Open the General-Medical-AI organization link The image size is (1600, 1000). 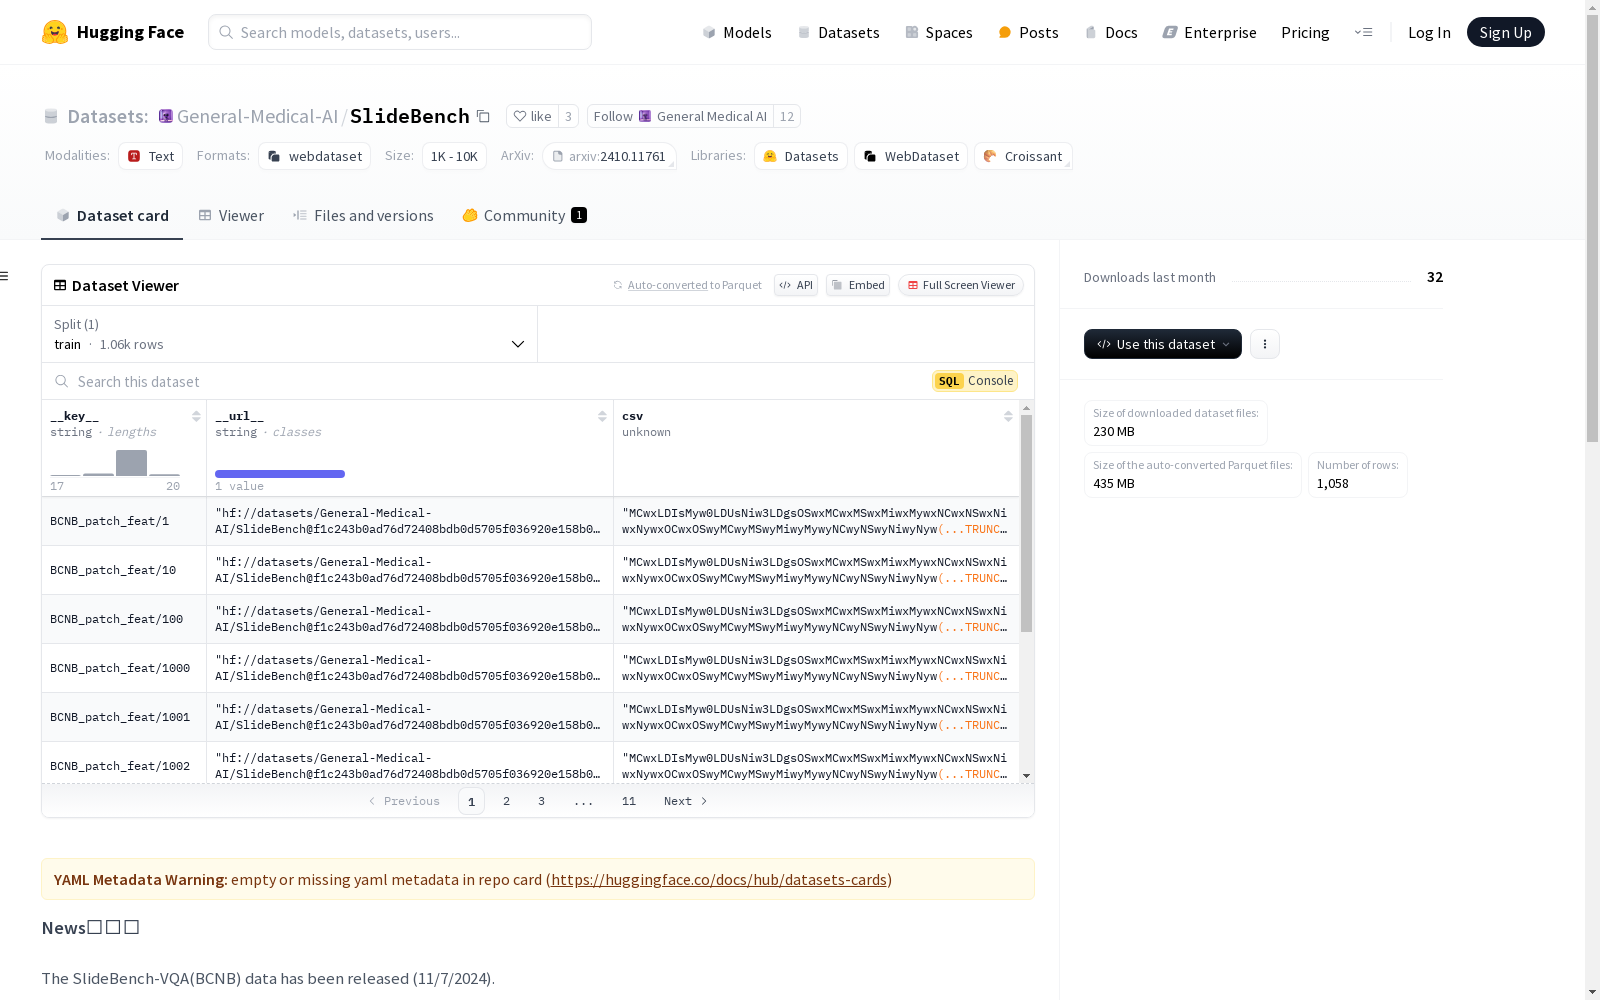pos(257,116)
